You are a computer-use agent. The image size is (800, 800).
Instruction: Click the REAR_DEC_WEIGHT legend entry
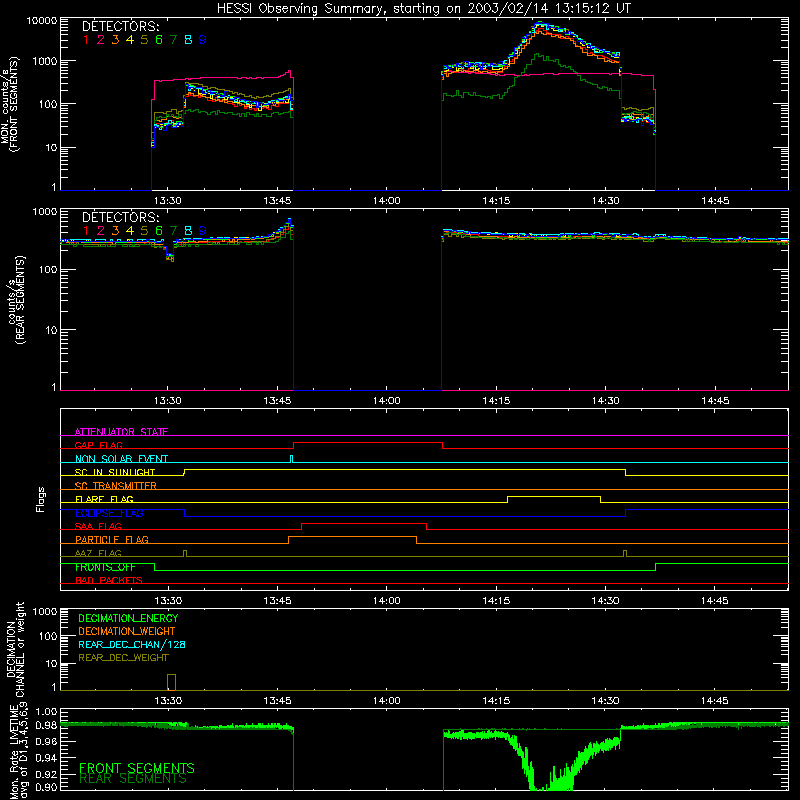coord(123,658)
